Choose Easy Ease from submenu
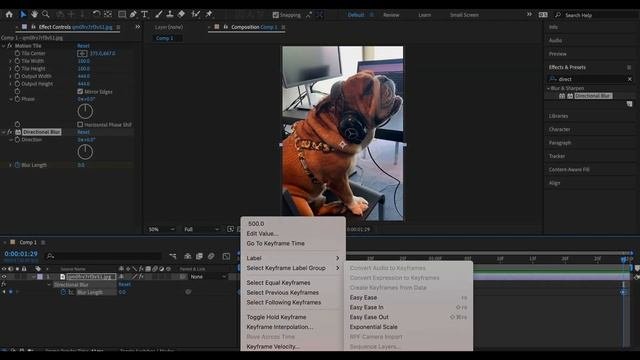The height and width of the screenshot is (360, 640). (x=363, y=298)
